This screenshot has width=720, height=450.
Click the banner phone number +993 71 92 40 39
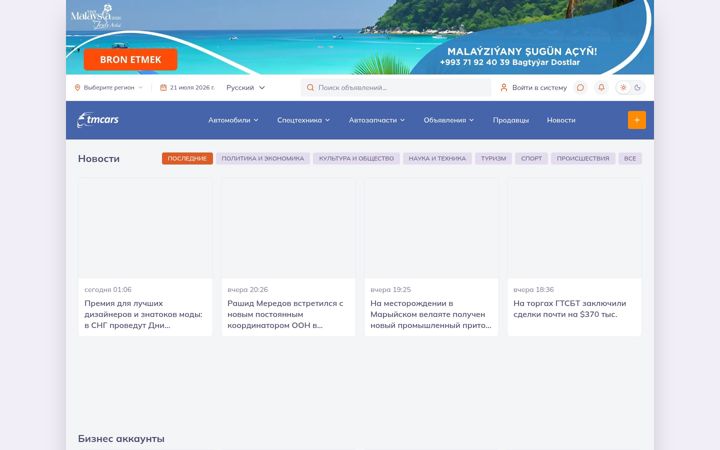point(474,62)
